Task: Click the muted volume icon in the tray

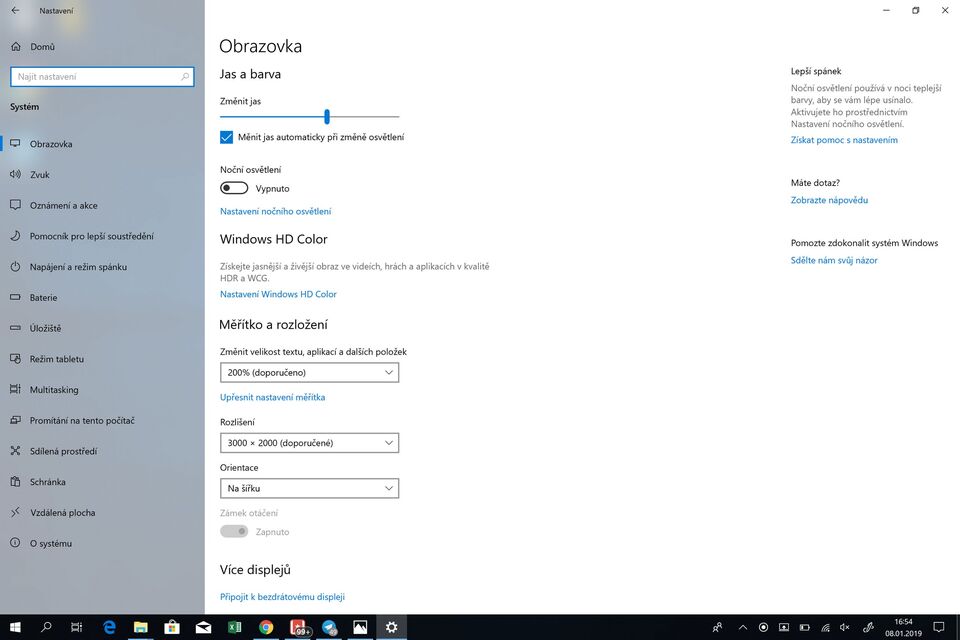Action: [844, 627]
